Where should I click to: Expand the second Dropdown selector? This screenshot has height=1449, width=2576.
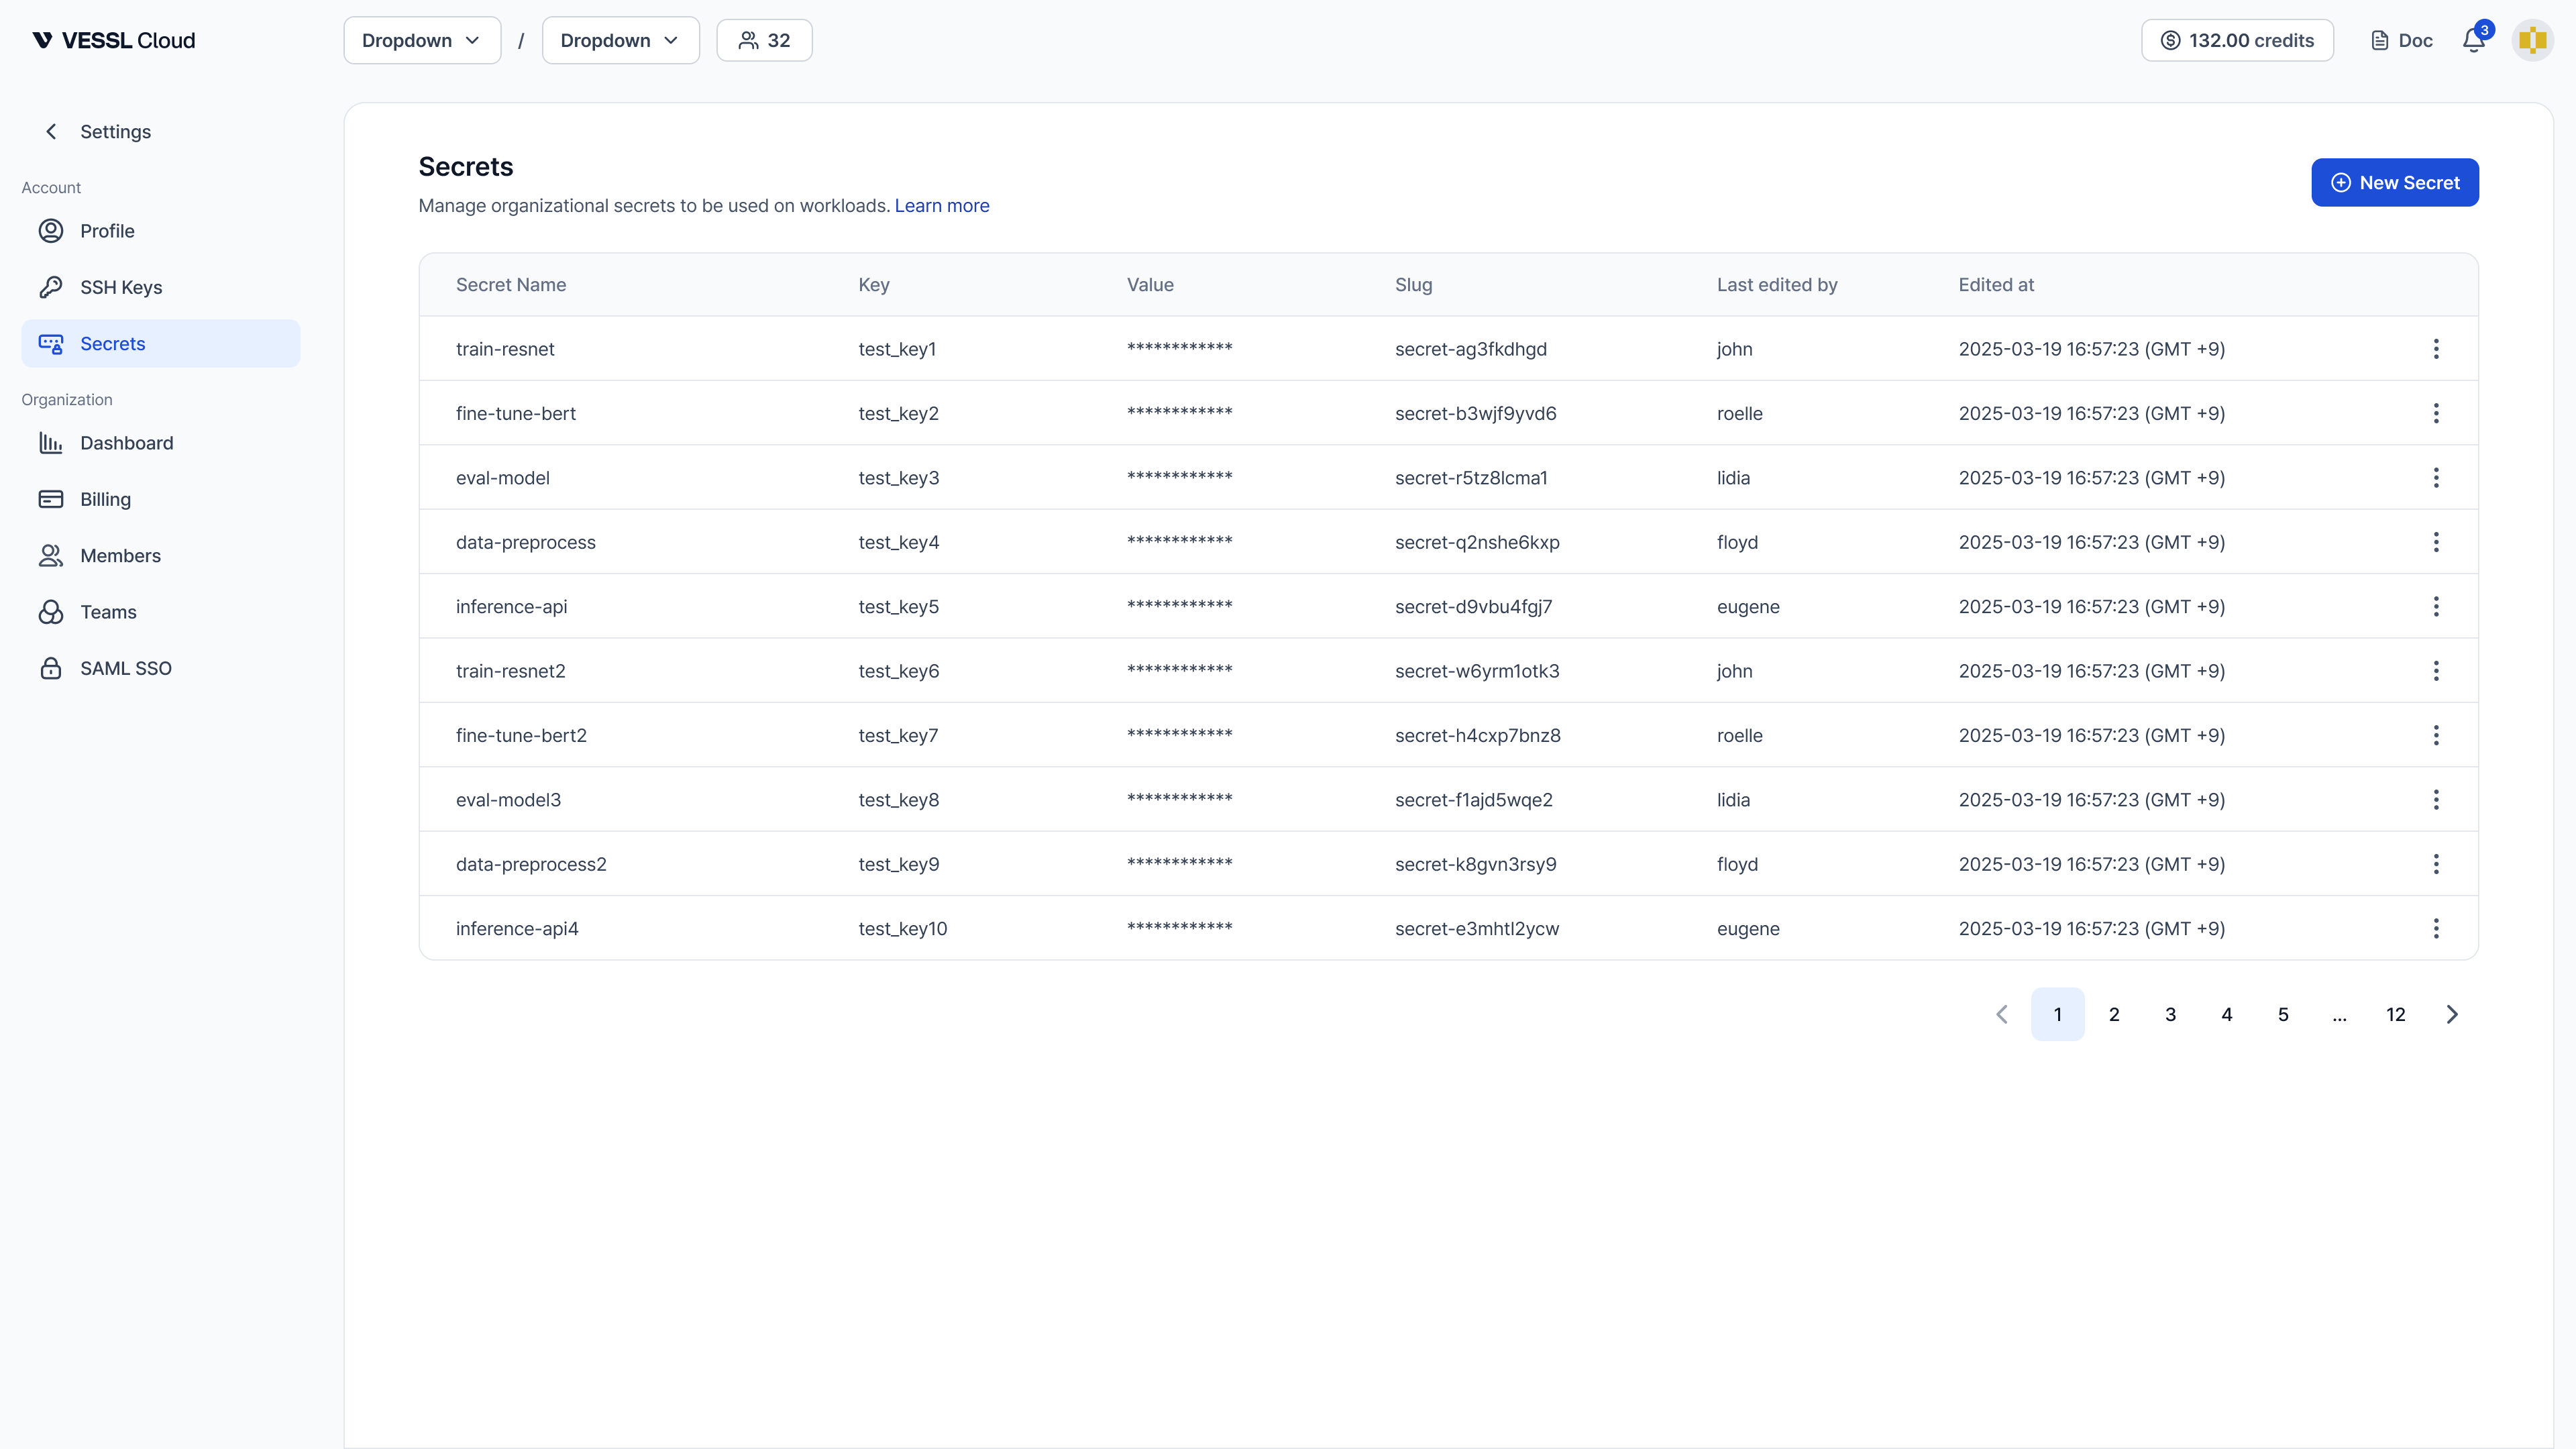620,40
